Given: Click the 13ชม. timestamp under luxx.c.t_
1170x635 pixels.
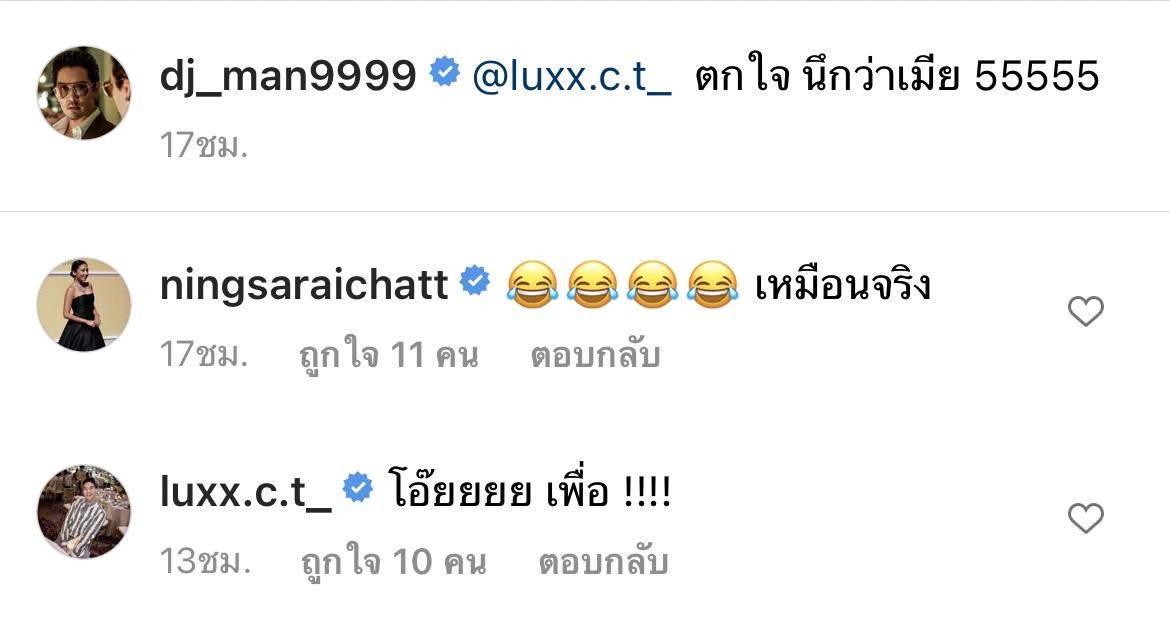Looking at the screenshot, I should (x=204, y=562).
